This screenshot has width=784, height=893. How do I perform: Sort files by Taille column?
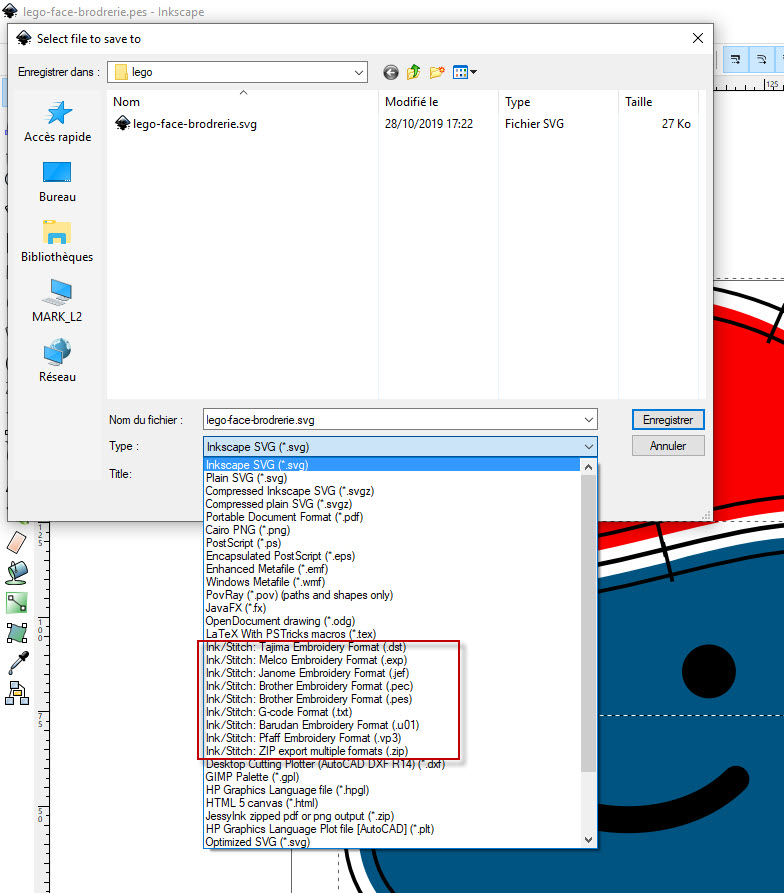point(658,101)
